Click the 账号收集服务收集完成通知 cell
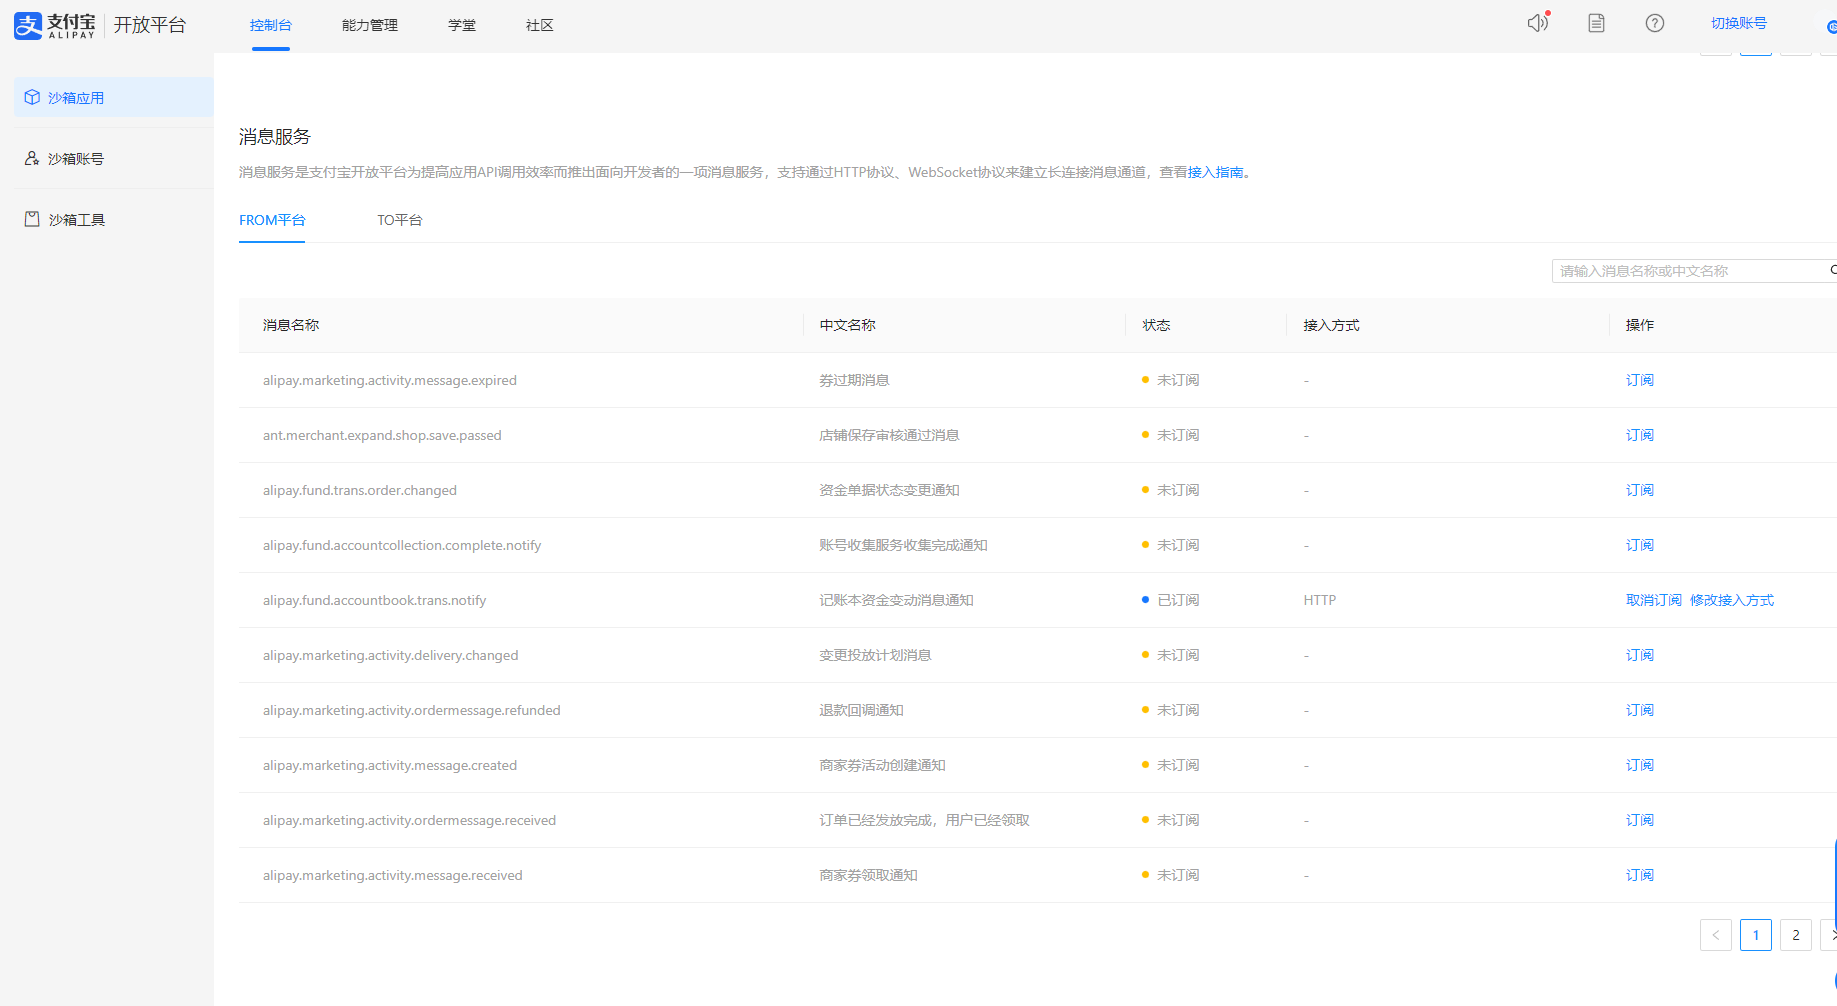 tap(904, 545)
